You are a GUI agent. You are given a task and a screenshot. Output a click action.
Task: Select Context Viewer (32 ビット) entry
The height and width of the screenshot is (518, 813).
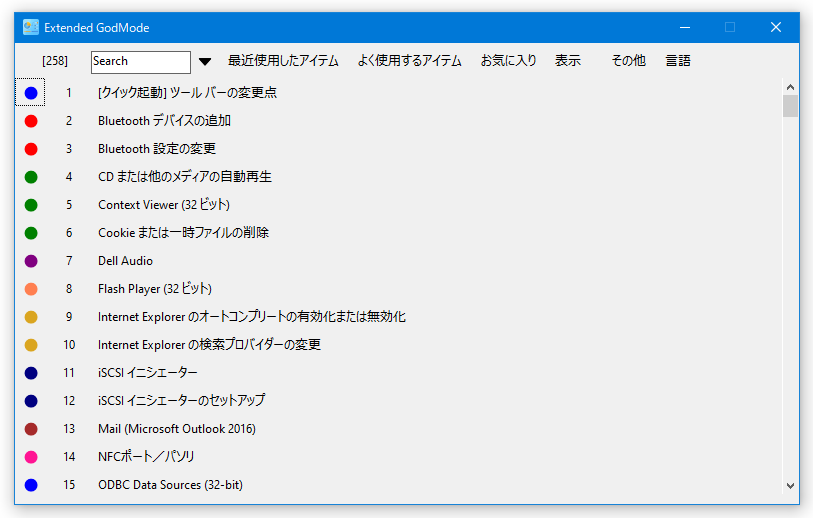(164, 205)
